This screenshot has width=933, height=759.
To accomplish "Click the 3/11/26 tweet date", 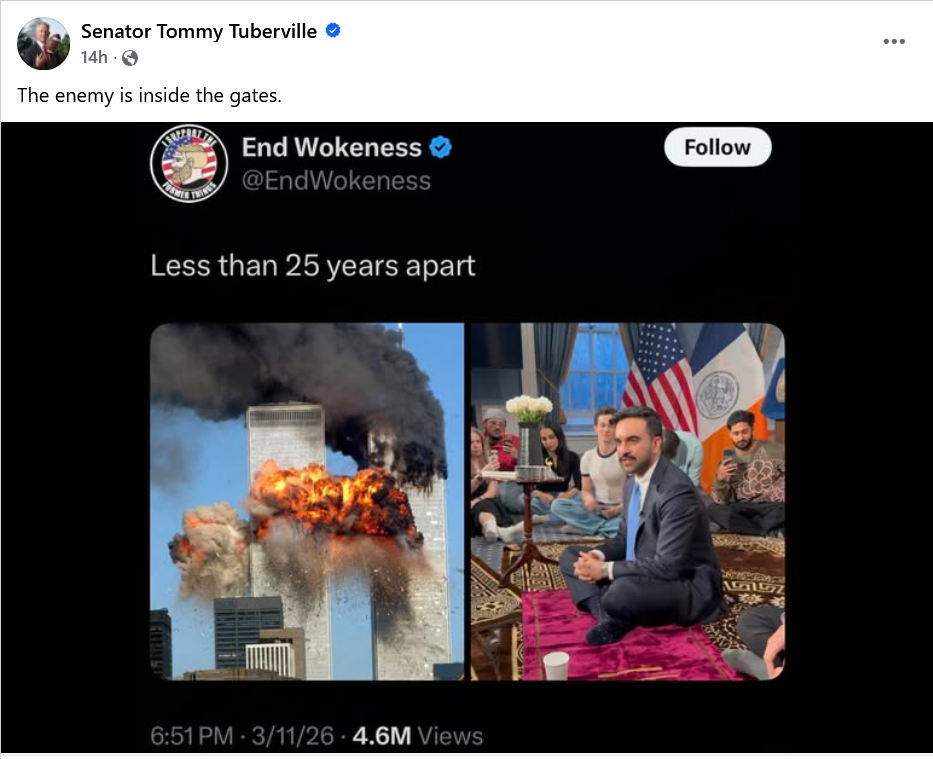I will pos(292,736).
